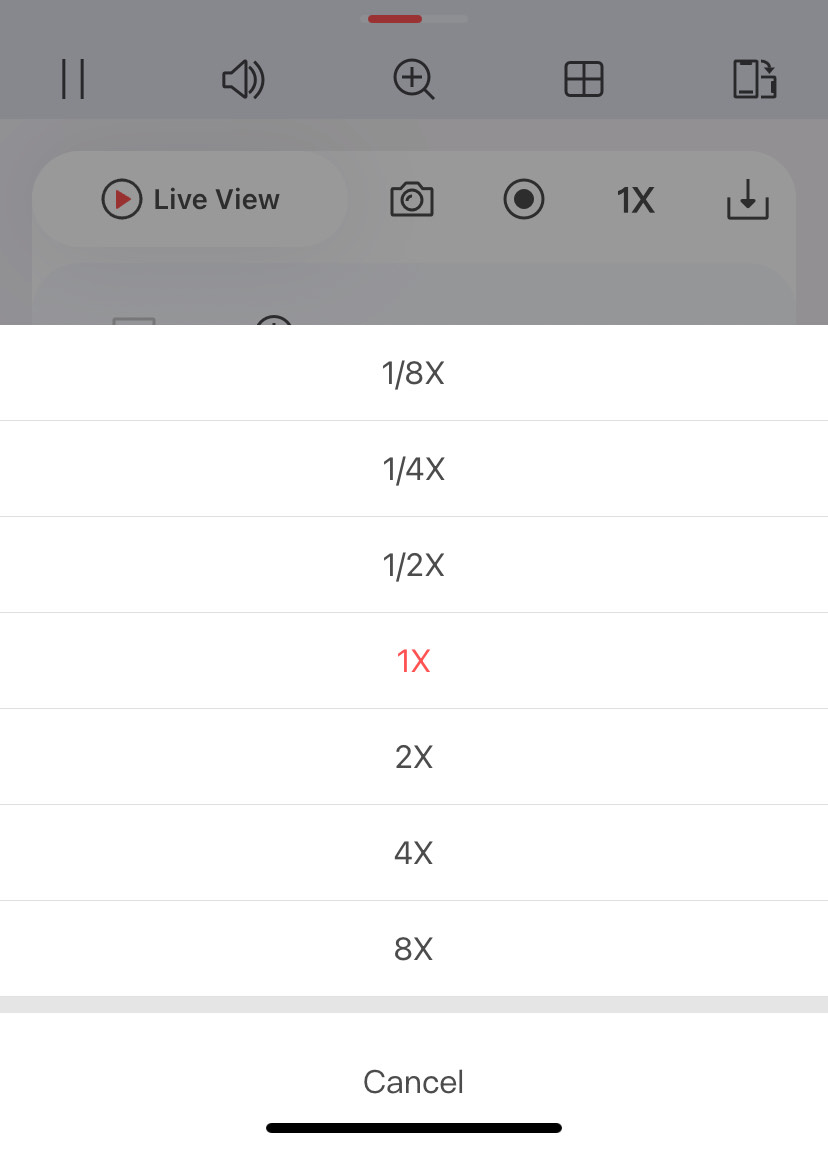Switch to Live View
The image size is (828, 1149).
pyautogui.click(x=191, y=200)
